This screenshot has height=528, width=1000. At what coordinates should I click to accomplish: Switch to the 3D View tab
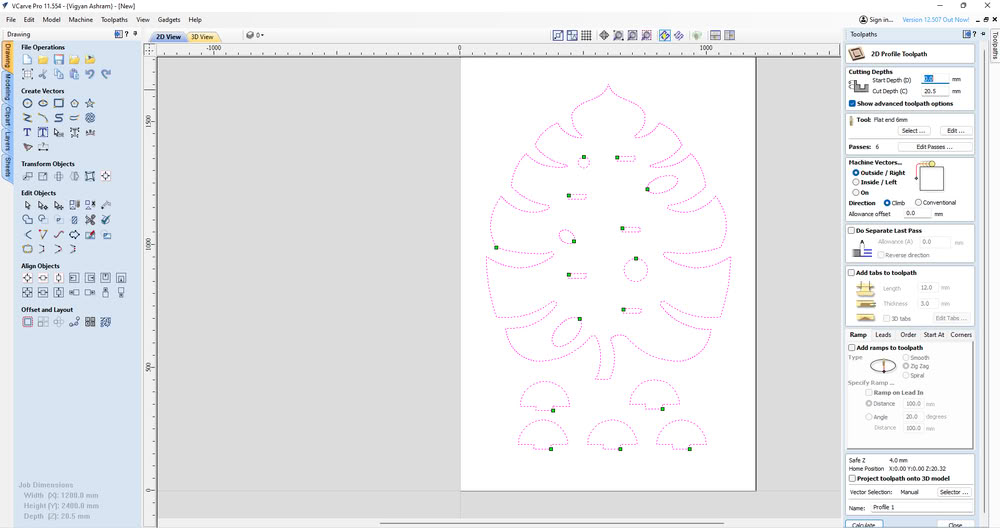point(202,36)
